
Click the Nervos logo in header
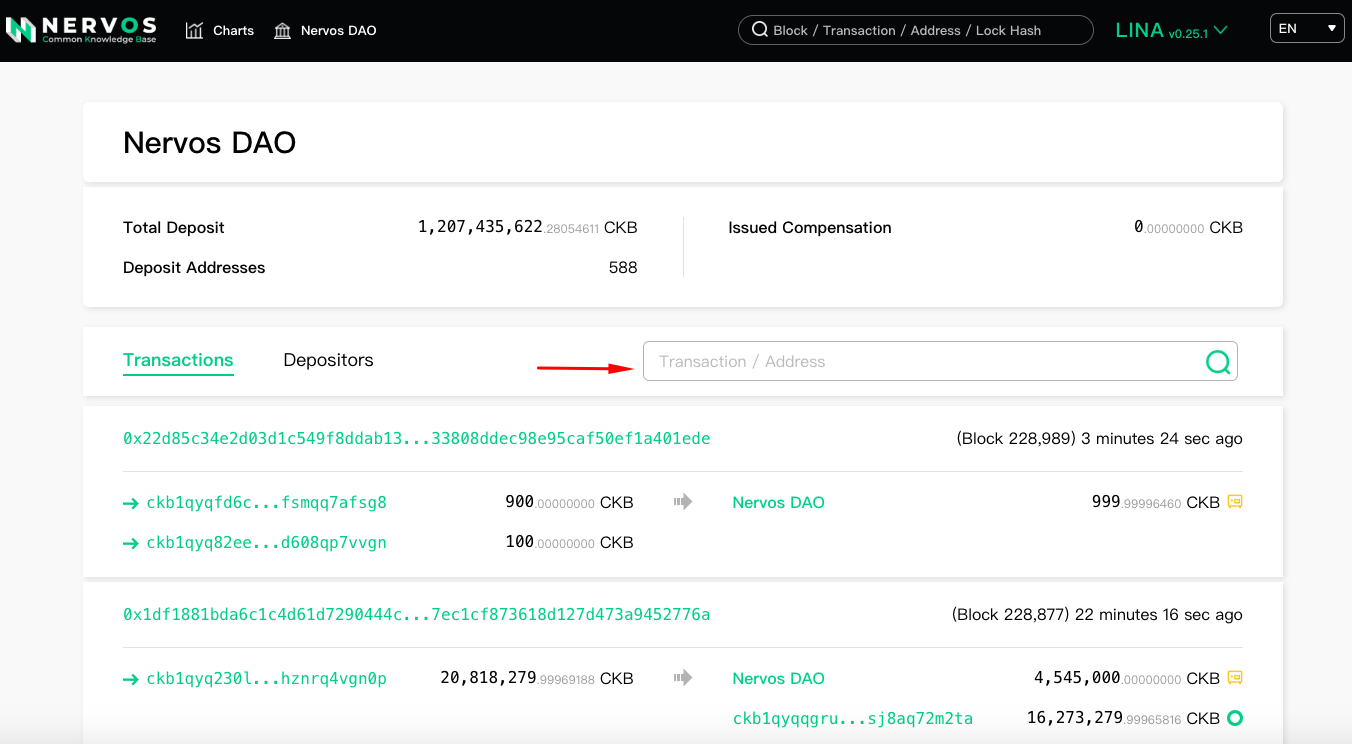pyautogui.click(x=81, y=30)
